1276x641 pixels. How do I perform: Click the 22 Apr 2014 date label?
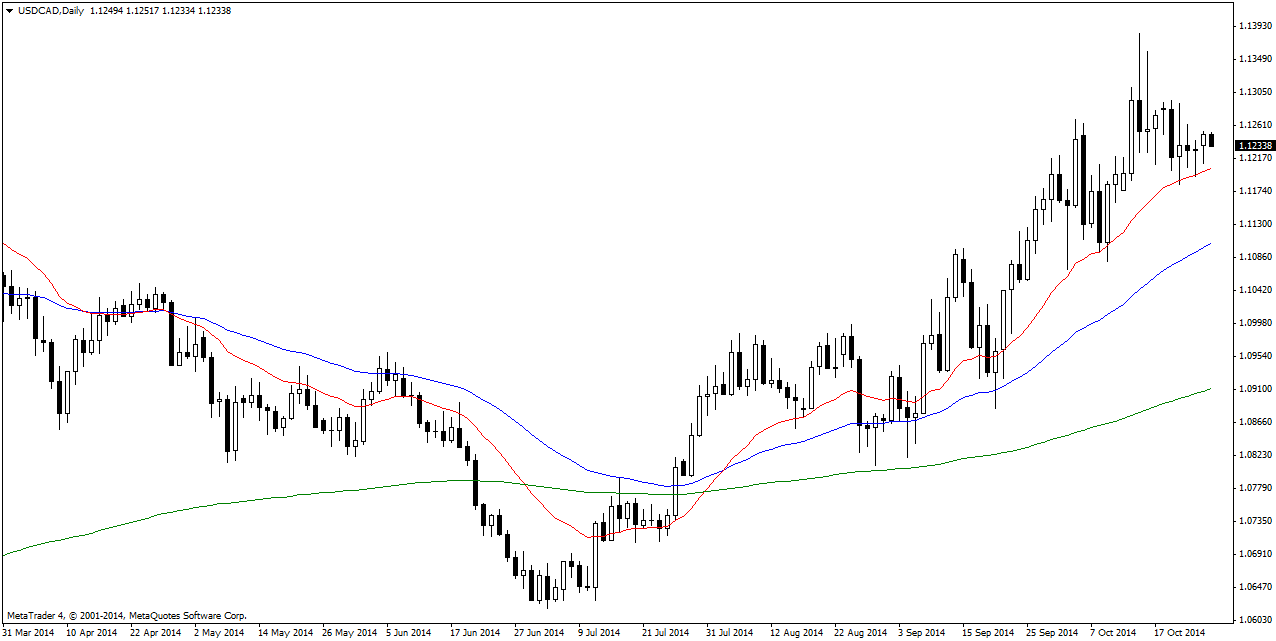(156, 633)
